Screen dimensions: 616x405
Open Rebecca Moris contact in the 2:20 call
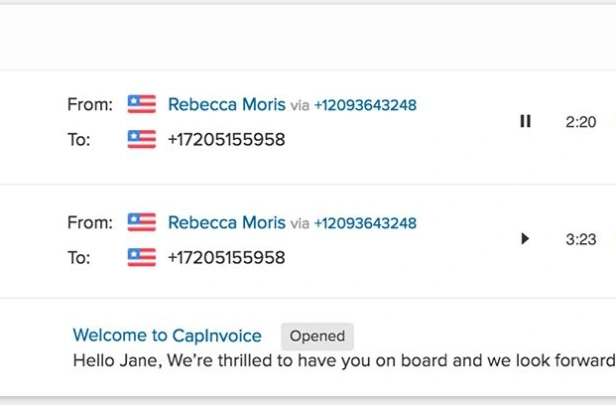coord(227,104)
